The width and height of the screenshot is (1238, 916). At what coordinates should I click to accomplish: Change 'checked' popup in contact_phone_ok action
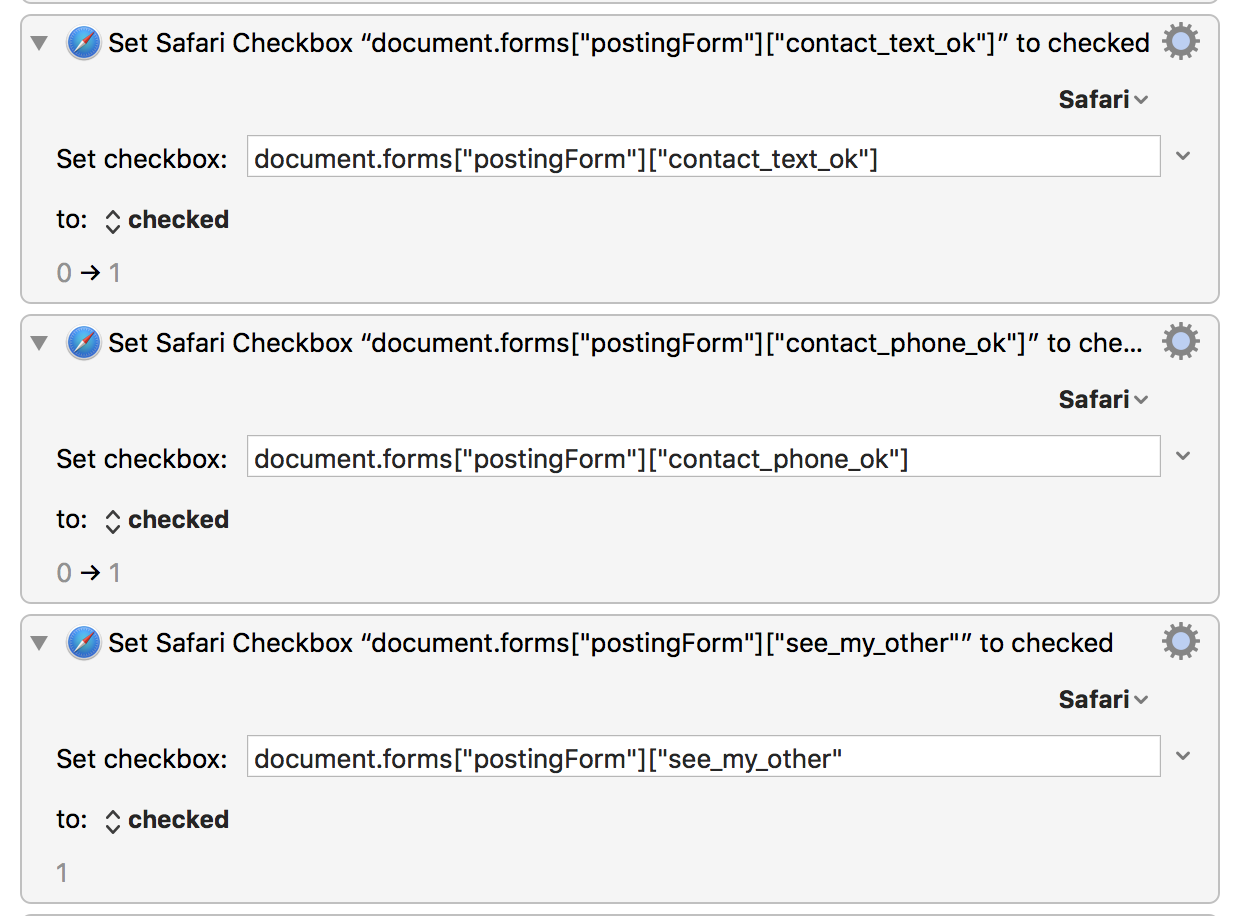(167, 520)
